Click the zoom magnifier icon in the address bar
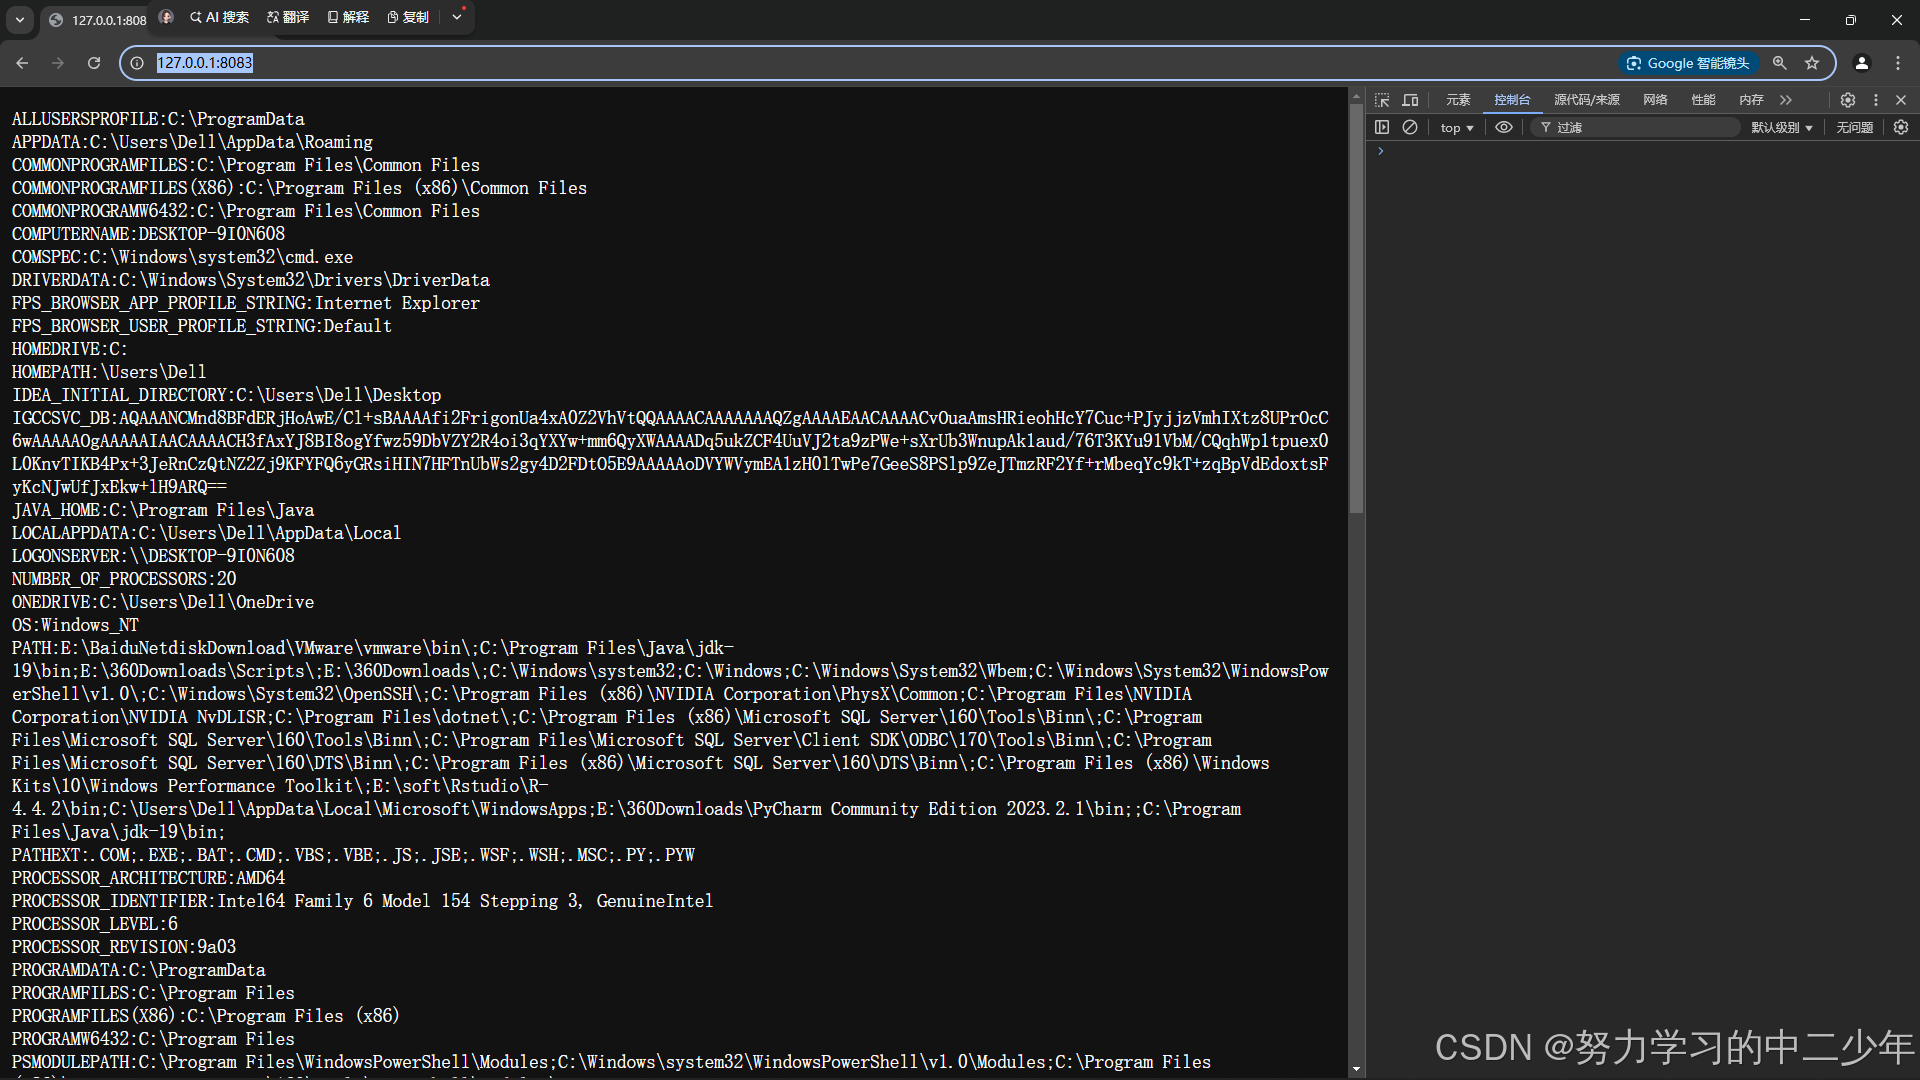1920x1080 pixels. [1780, 63]
